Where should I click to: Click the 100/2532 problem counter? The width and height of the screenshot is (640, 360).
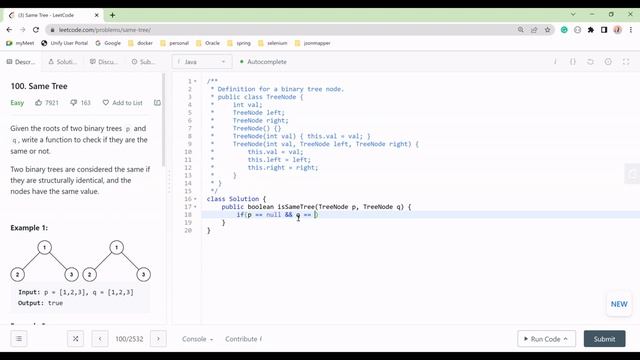click(x=129, y=339)
